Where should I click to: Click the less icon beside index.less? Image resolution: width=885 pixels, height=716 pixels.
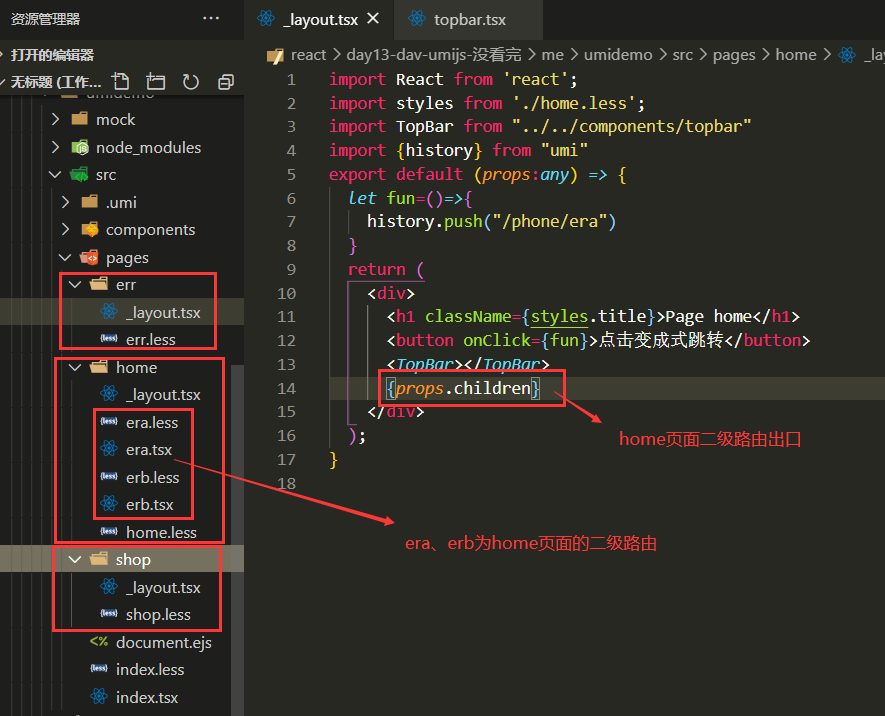click(99, 669)
